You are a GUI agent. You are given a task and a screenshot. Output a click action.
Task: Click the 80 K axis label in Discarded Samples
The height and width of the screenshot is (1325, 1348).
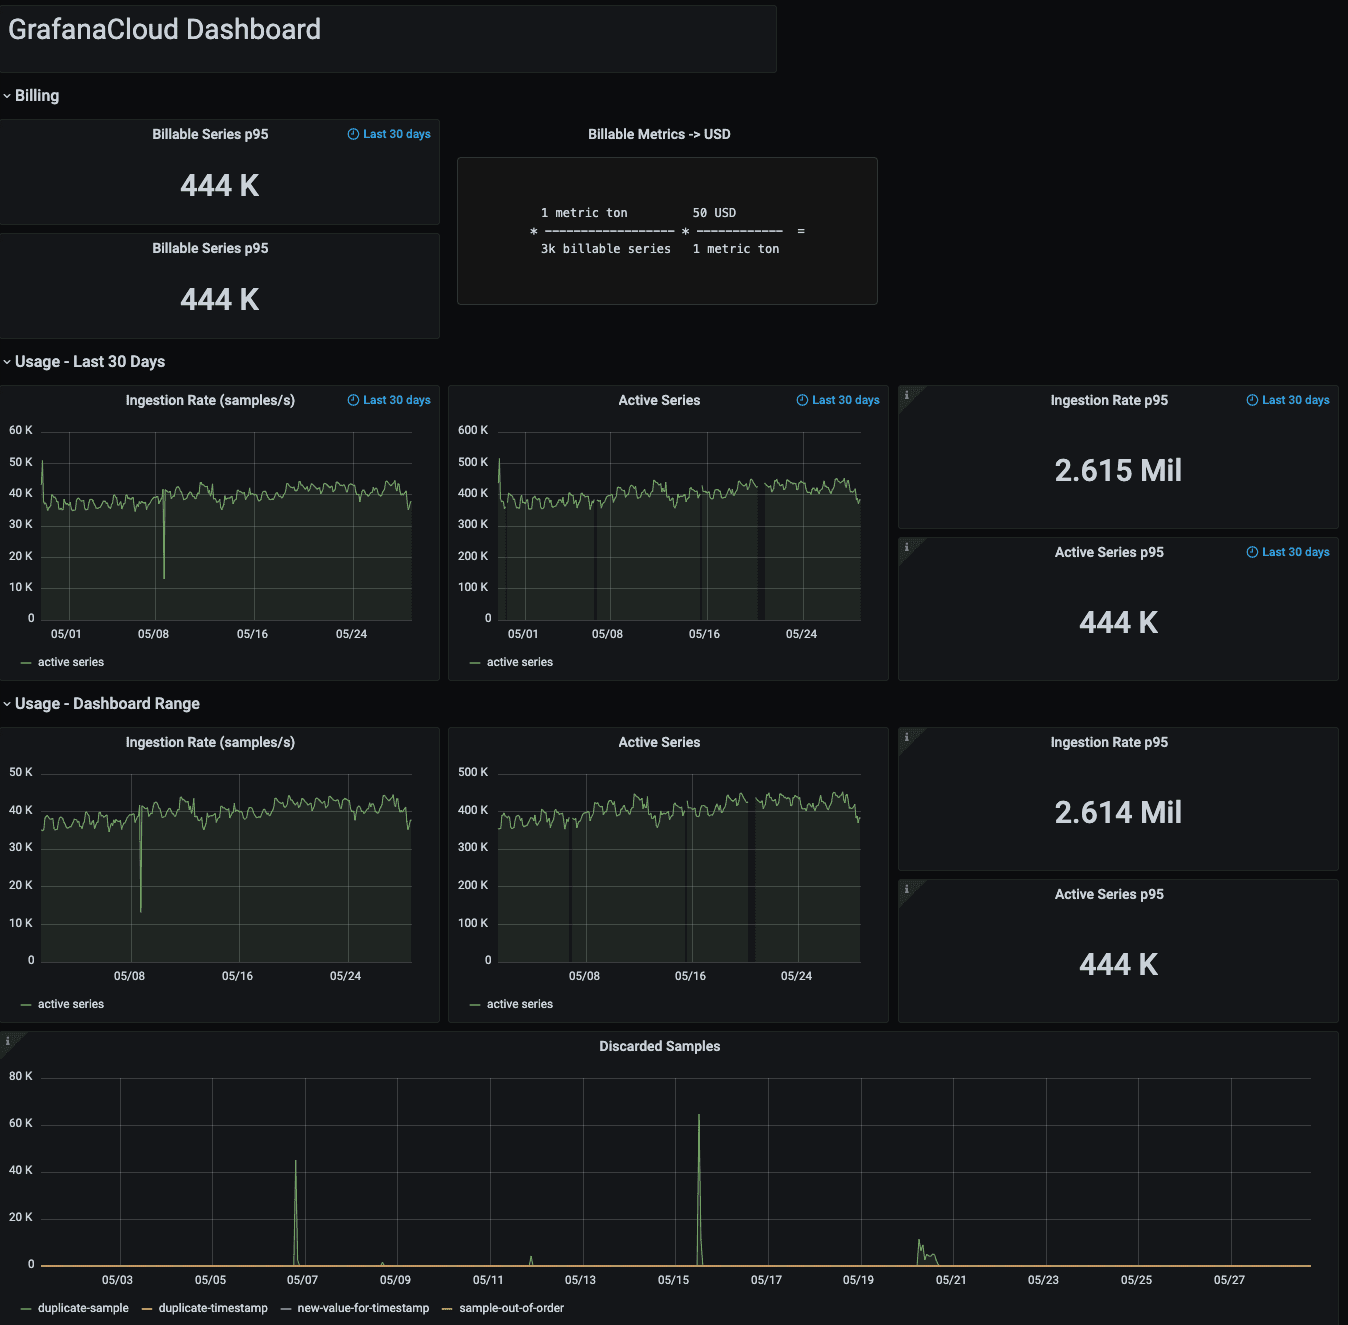[x=21, y=1076]
